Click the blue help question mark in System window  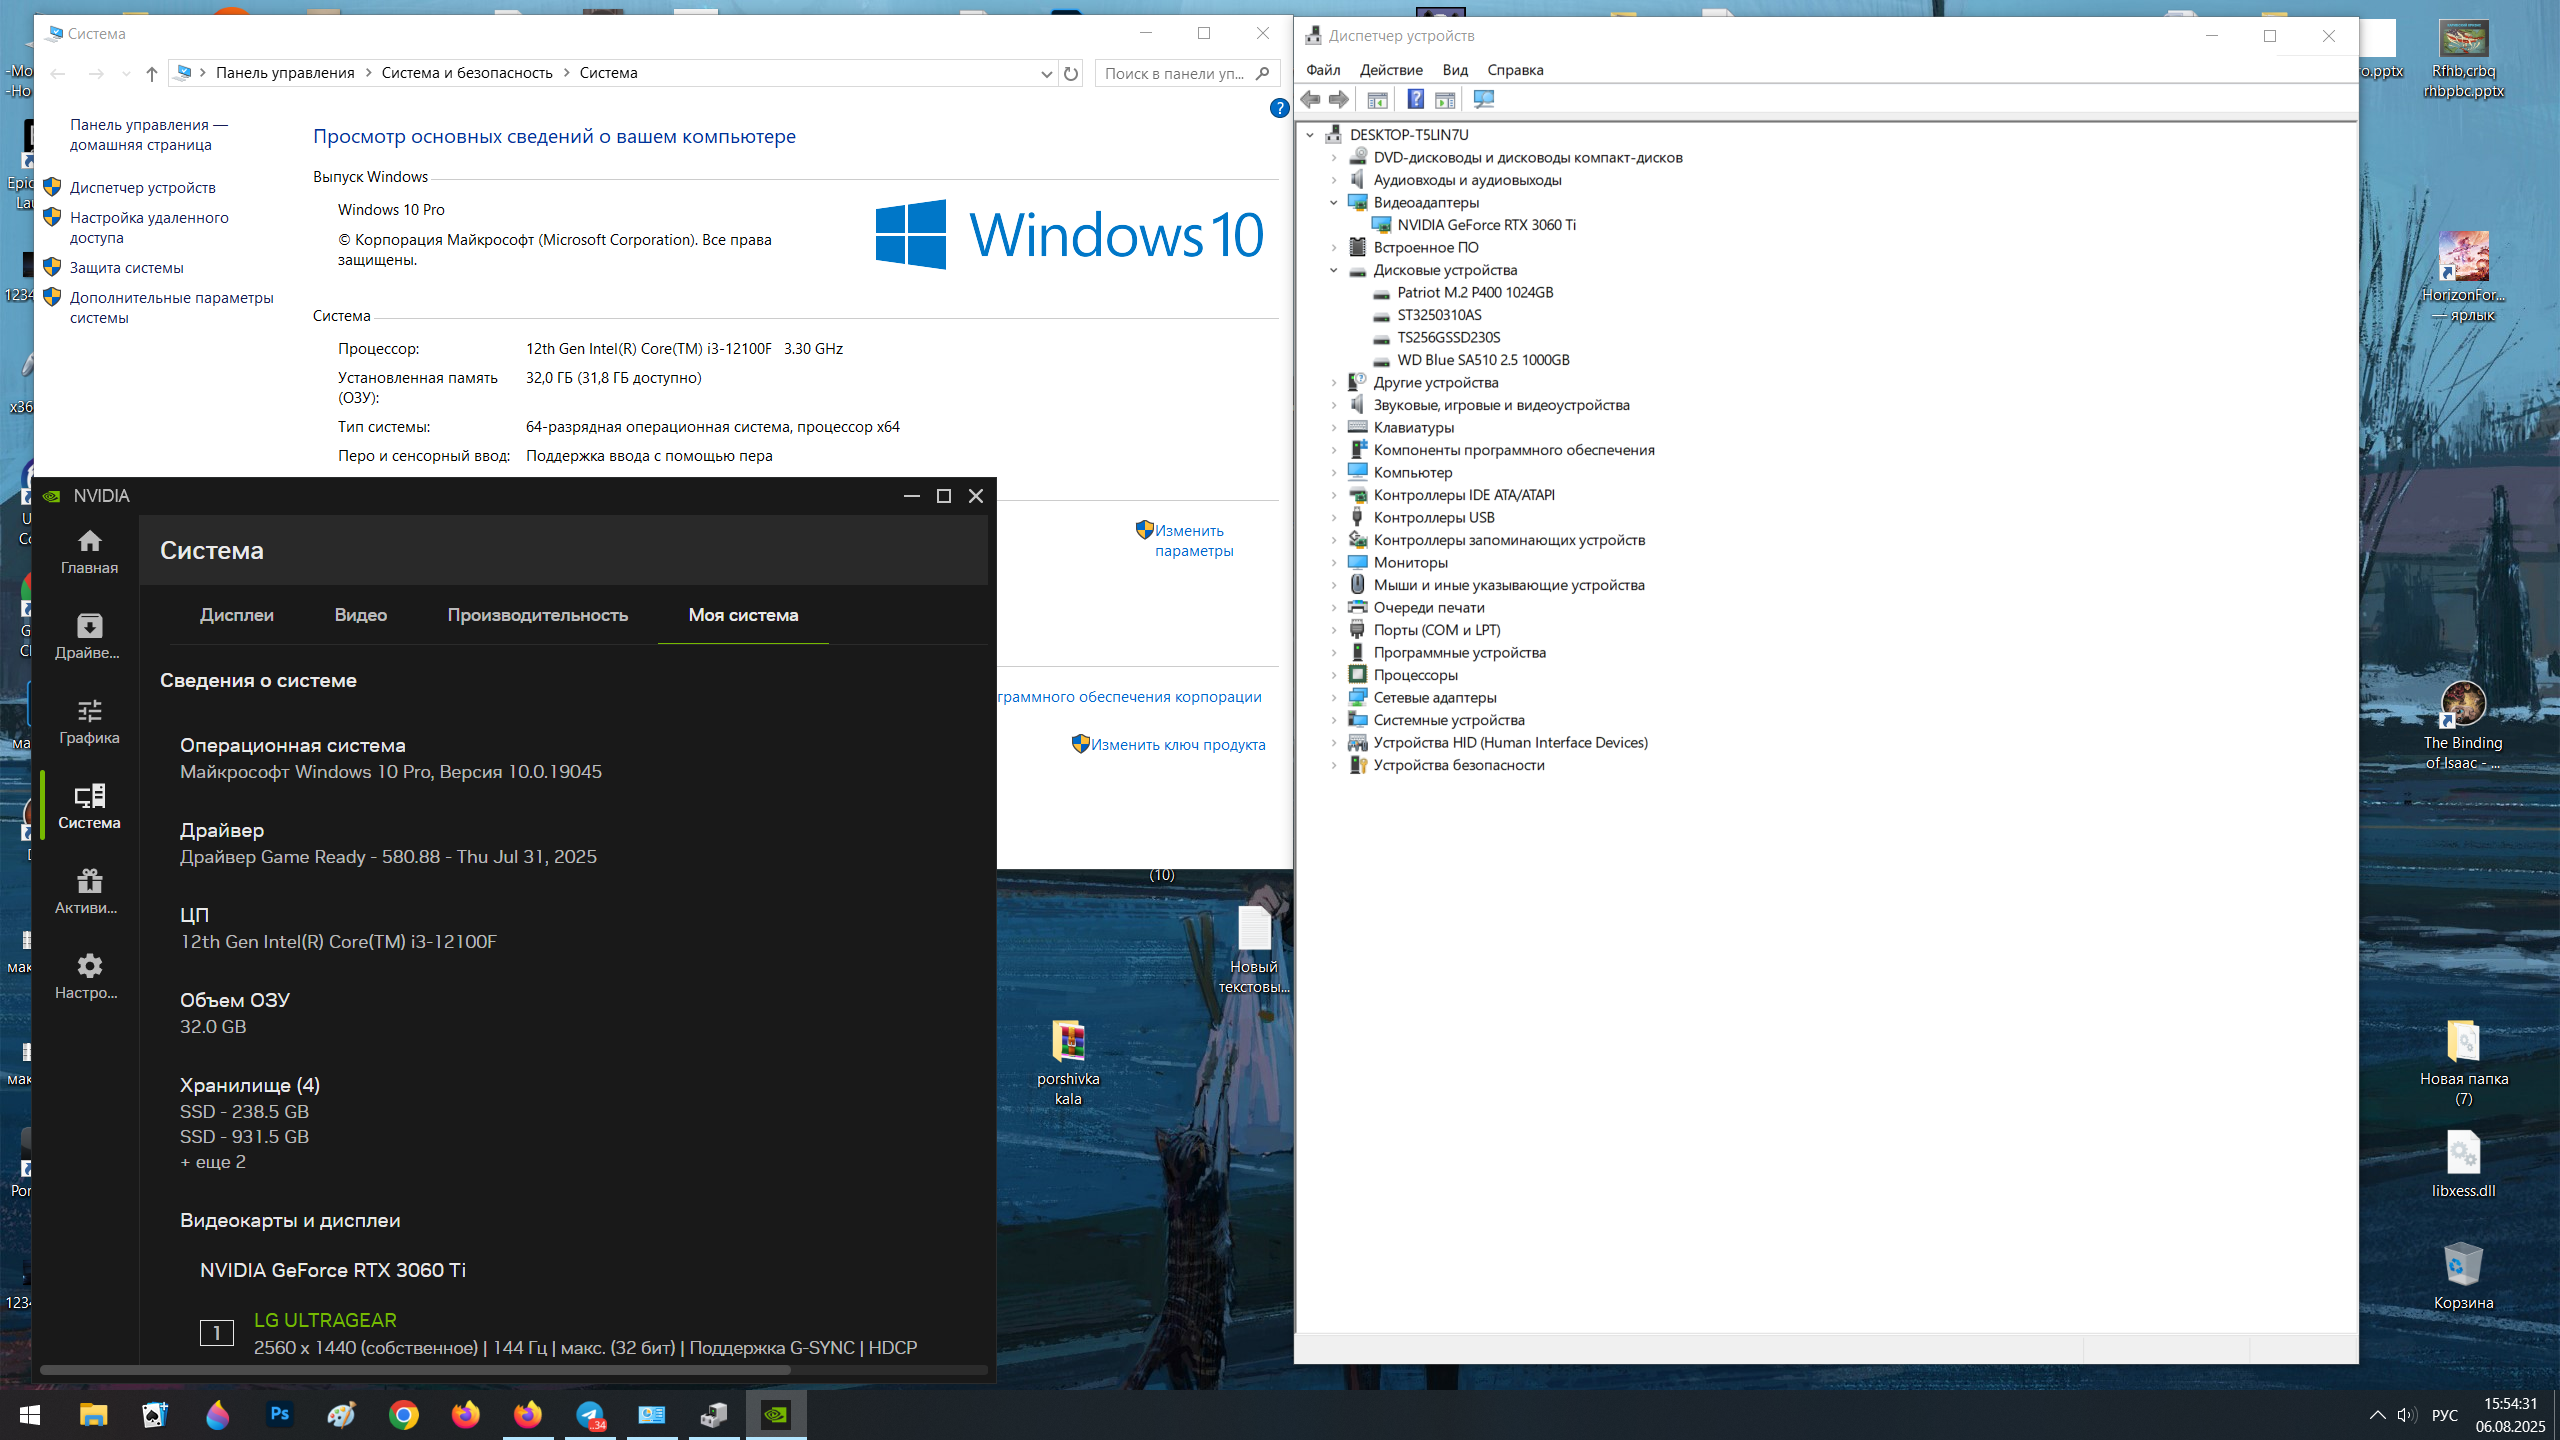(1278, 108)
